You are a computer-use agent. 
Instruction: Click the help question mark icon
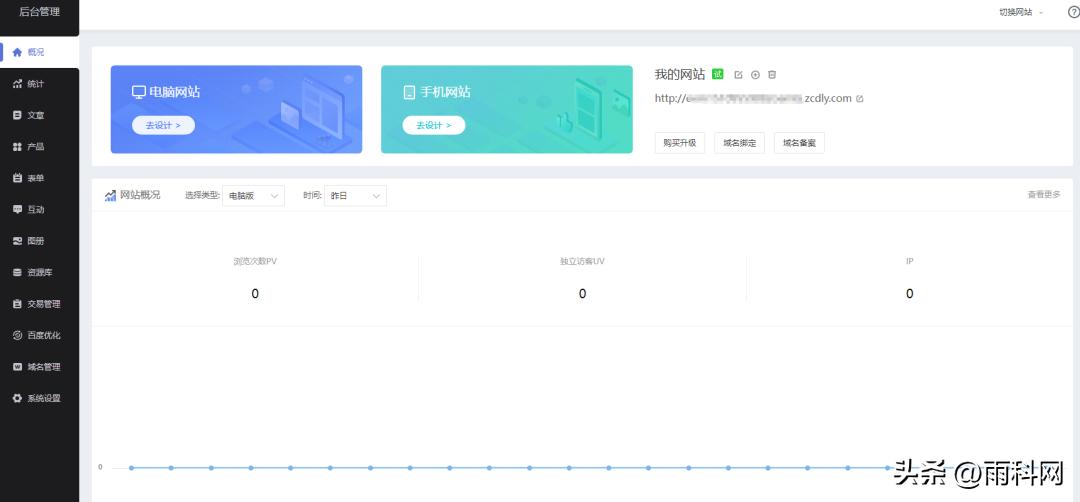tap(1072, 12)
